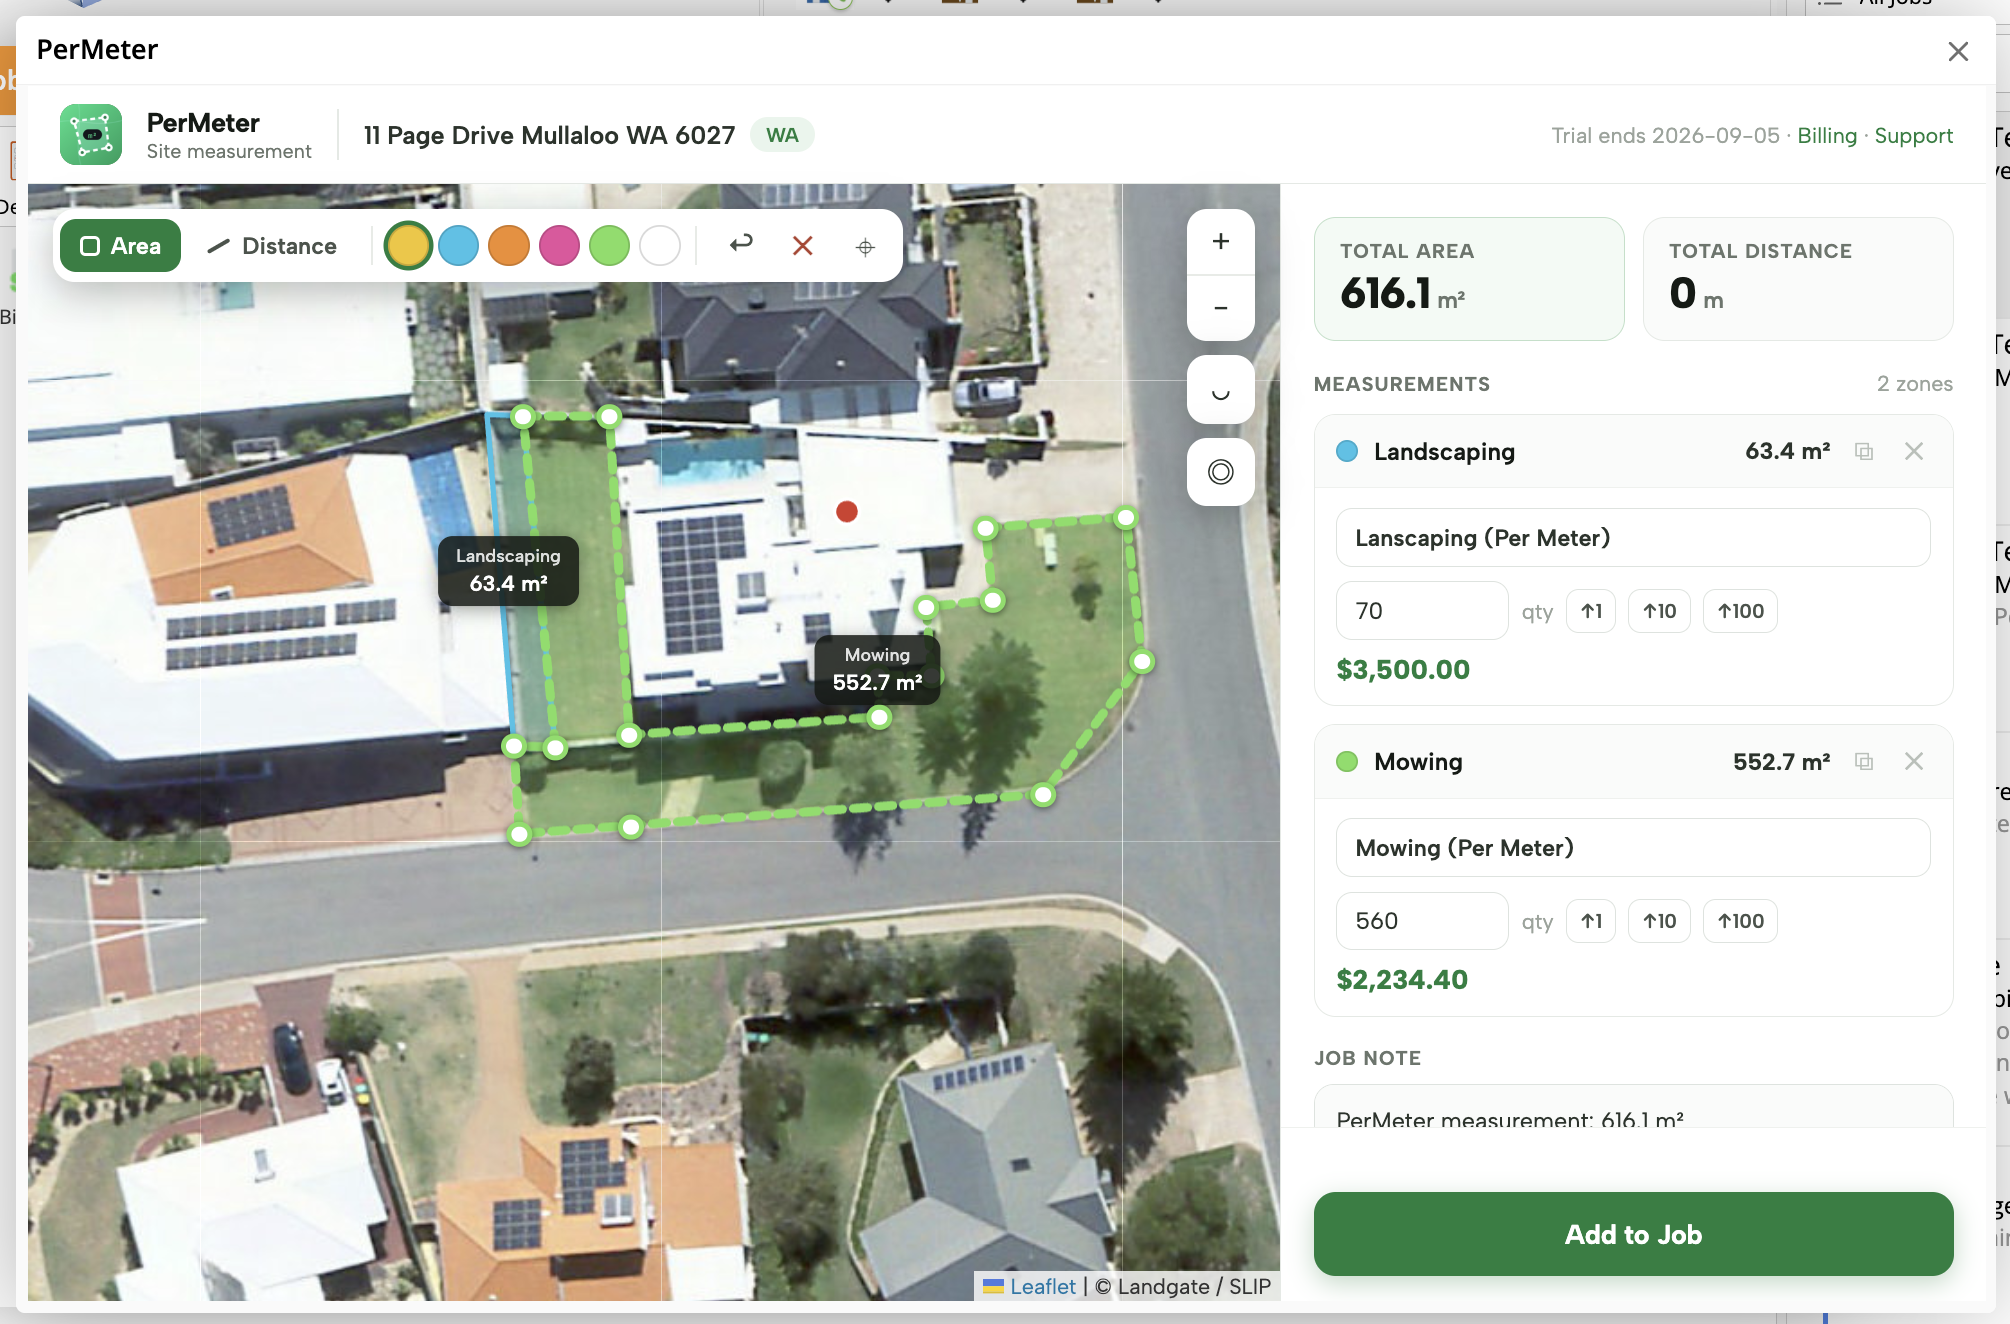The image size is (2010, 1324).
Task: Round Landscaping qty up to nearest 100
Action: click(1740, 611)
